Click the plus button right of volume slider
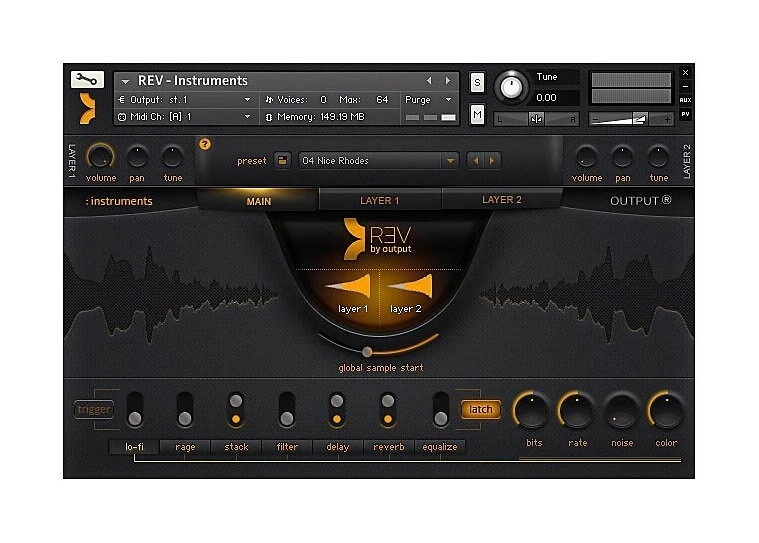This screenshot has width=759, height=543. click(667, 119)
